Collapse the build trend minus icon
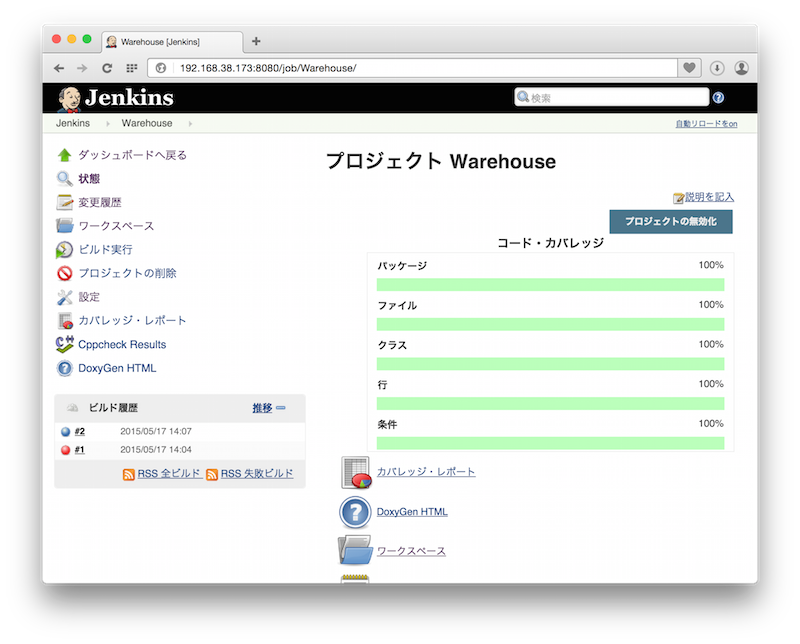The height and width of the screenshot is (644, 800). [281, 408]
